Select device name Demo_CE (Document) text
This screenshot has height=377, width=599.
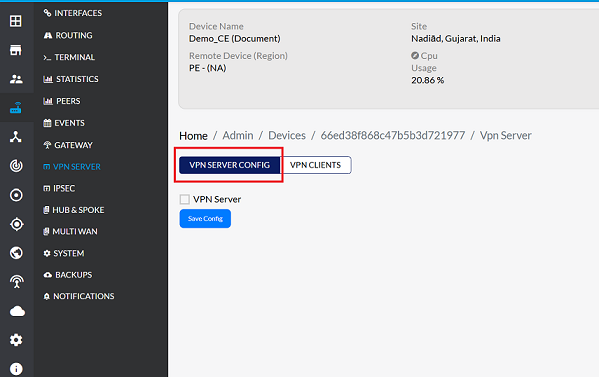pos(235,39)
